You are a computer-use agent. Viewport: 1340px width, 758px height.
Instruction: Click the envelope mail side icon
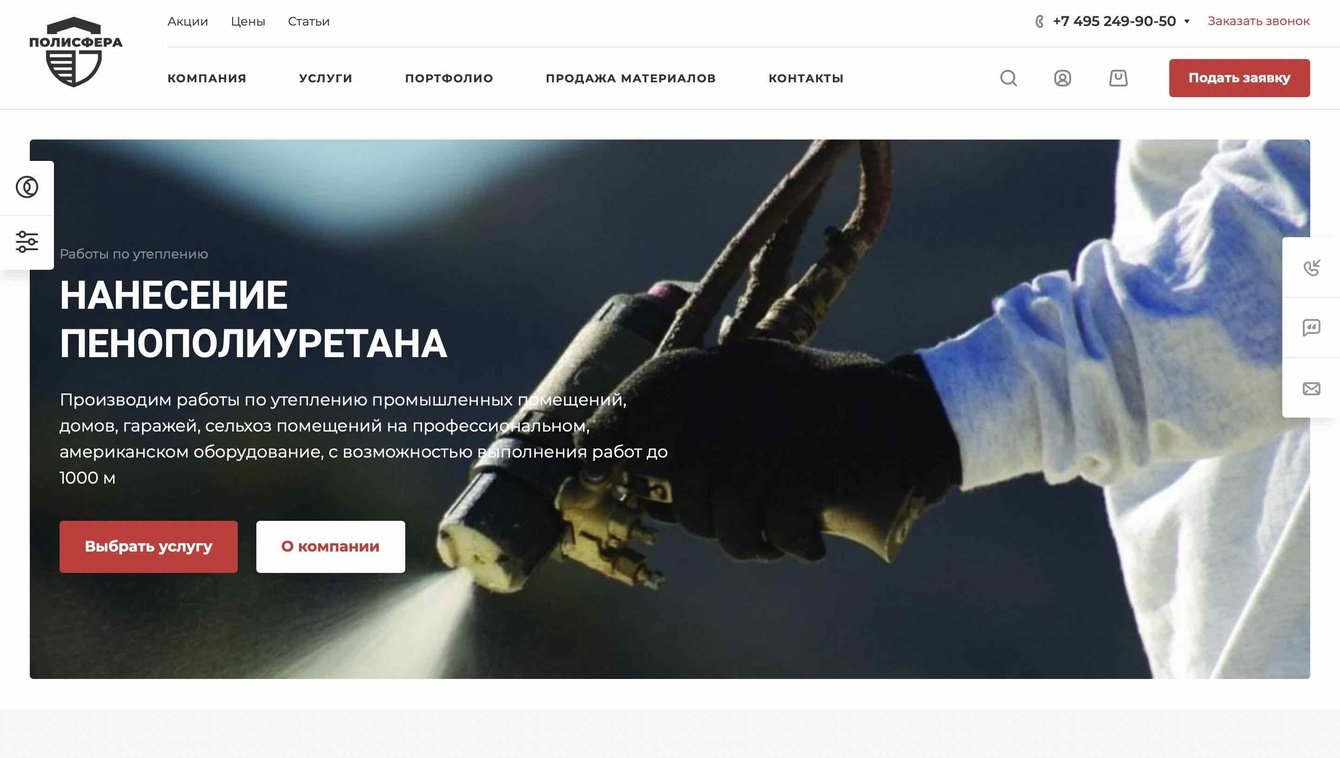pyautogui.click(x=1311, y=388)
